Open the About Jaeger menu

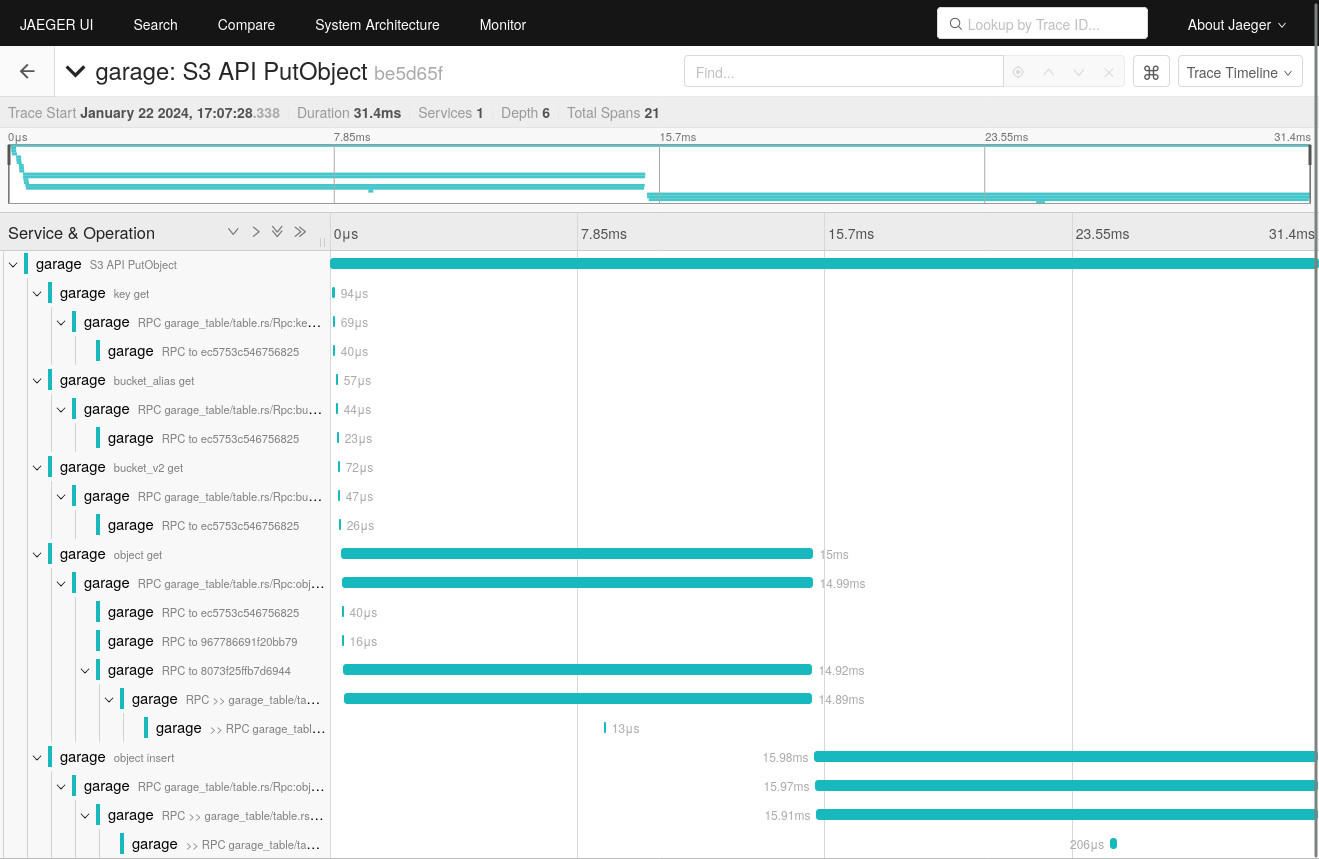tap(1236, 24)
